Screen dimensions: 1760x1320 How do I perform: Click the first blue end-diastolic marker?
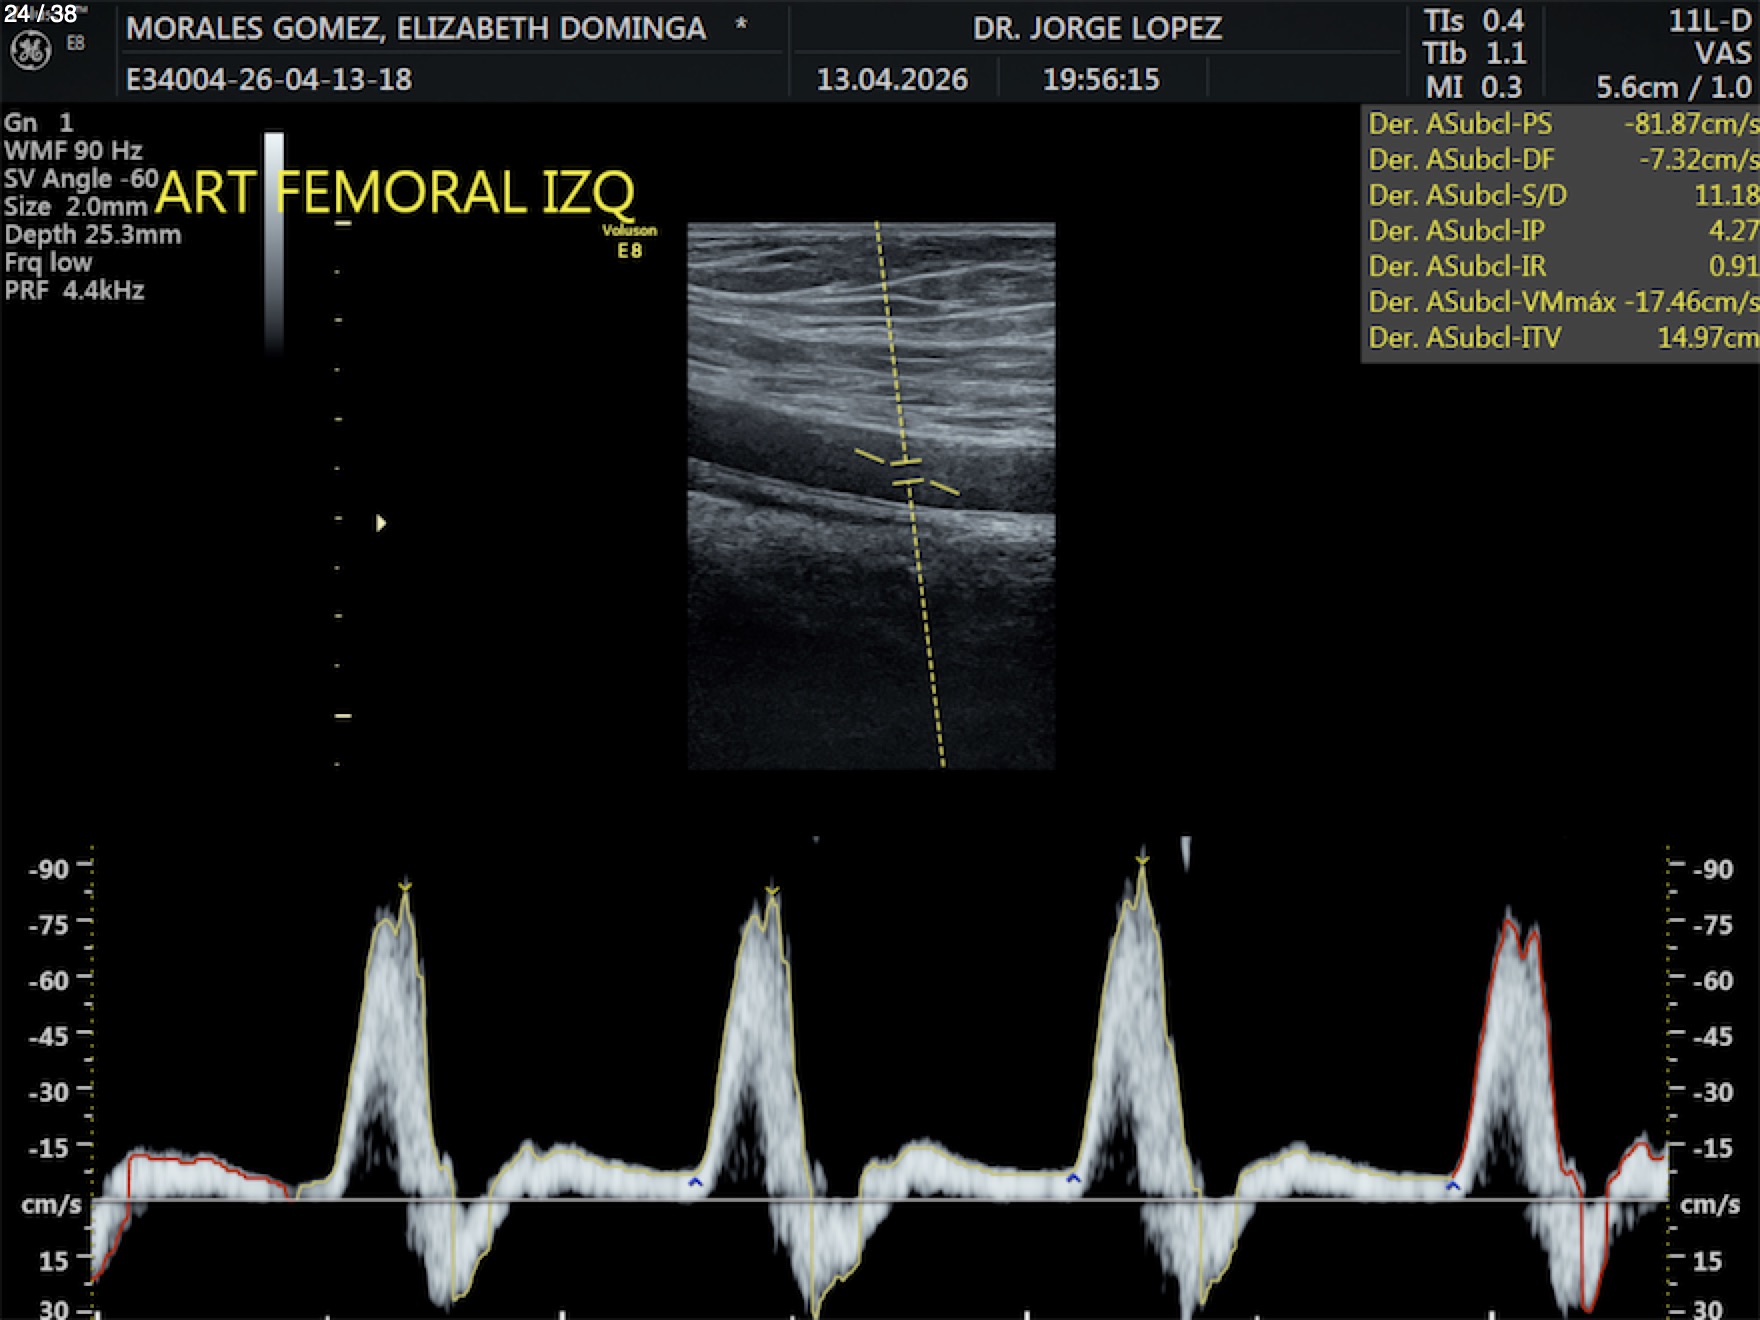click(x=695, y=1183)
